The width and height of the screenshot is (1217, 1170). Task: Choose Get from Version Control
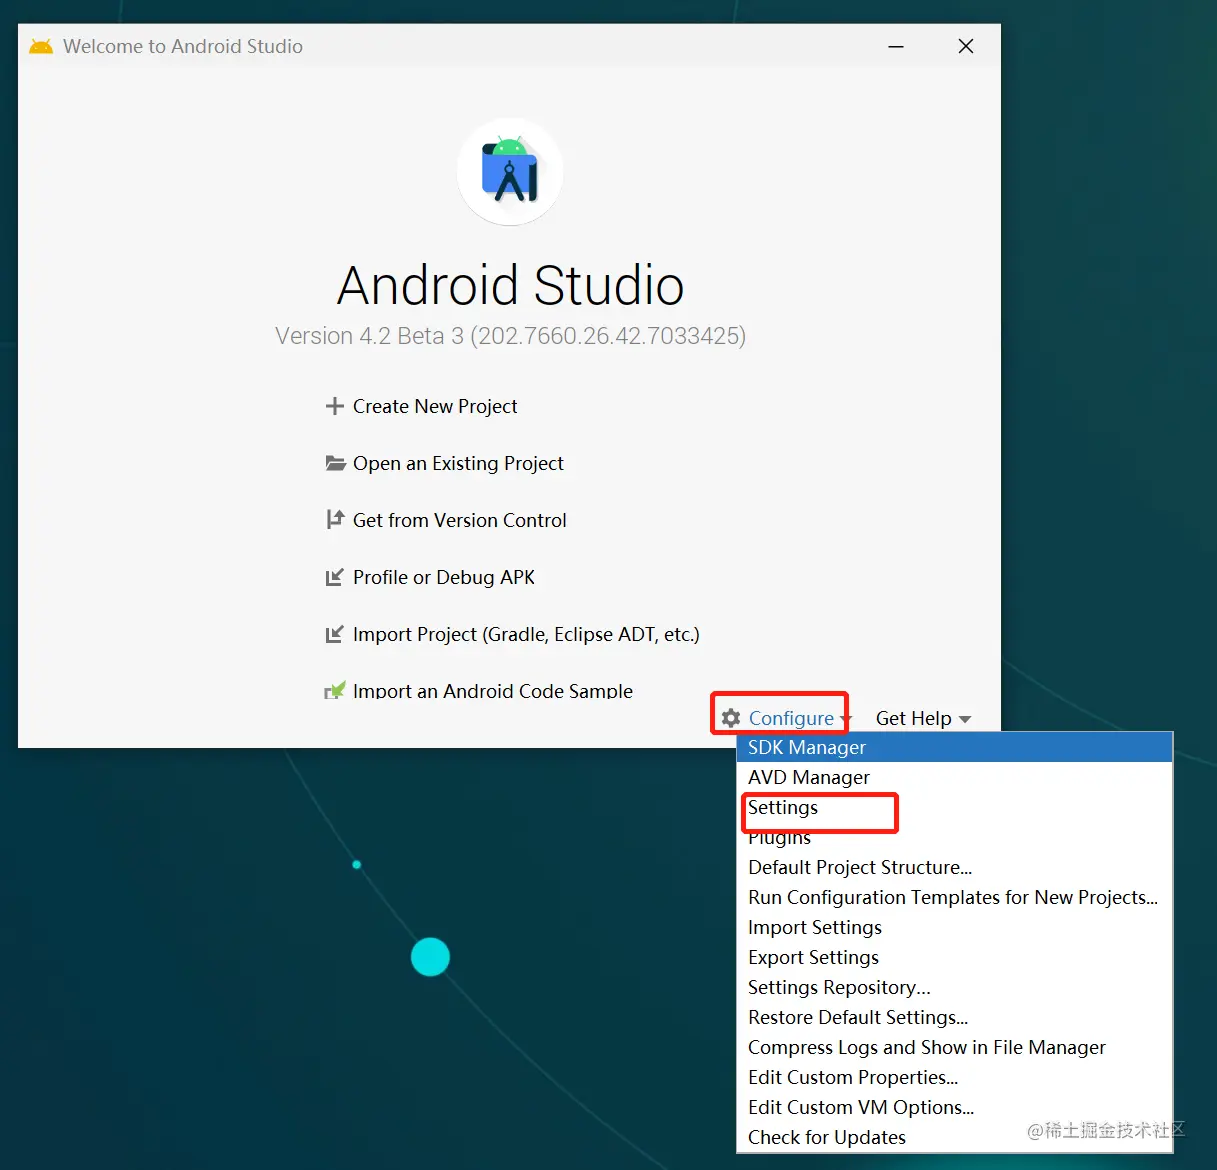460,520
